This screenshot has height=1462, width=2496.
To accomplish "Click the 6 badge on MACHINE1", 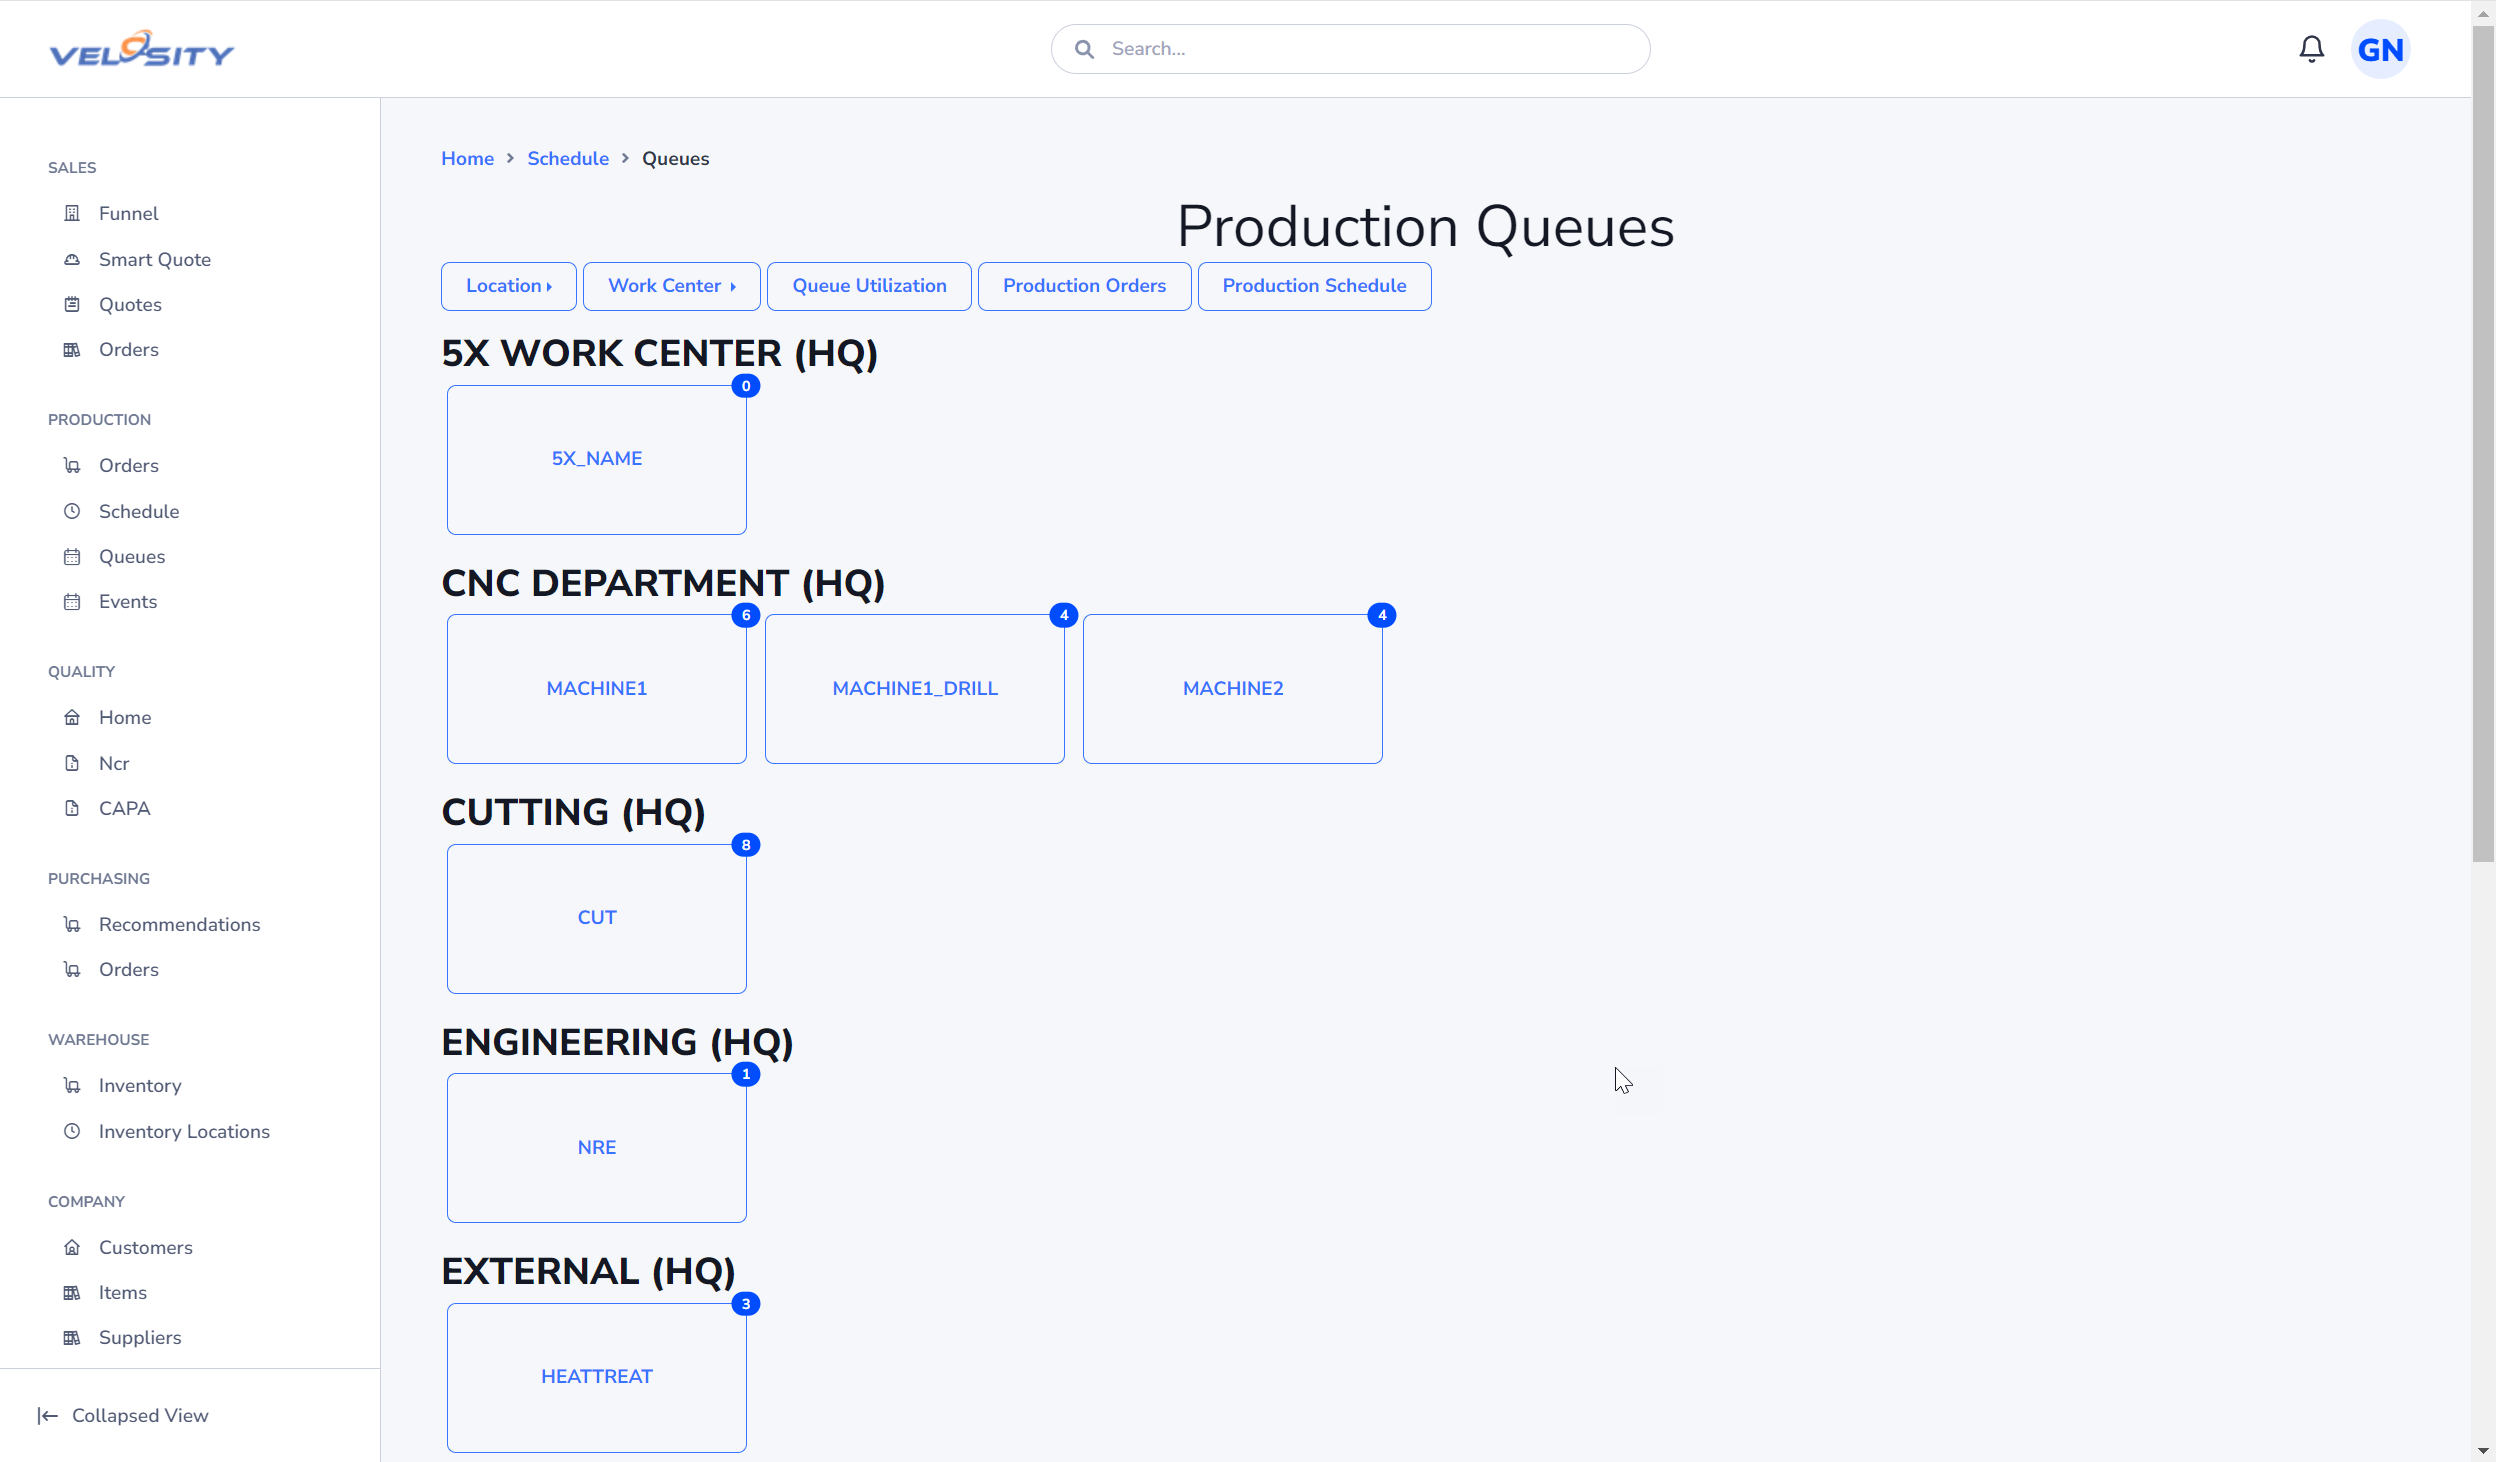I will (x=746, y=615).
